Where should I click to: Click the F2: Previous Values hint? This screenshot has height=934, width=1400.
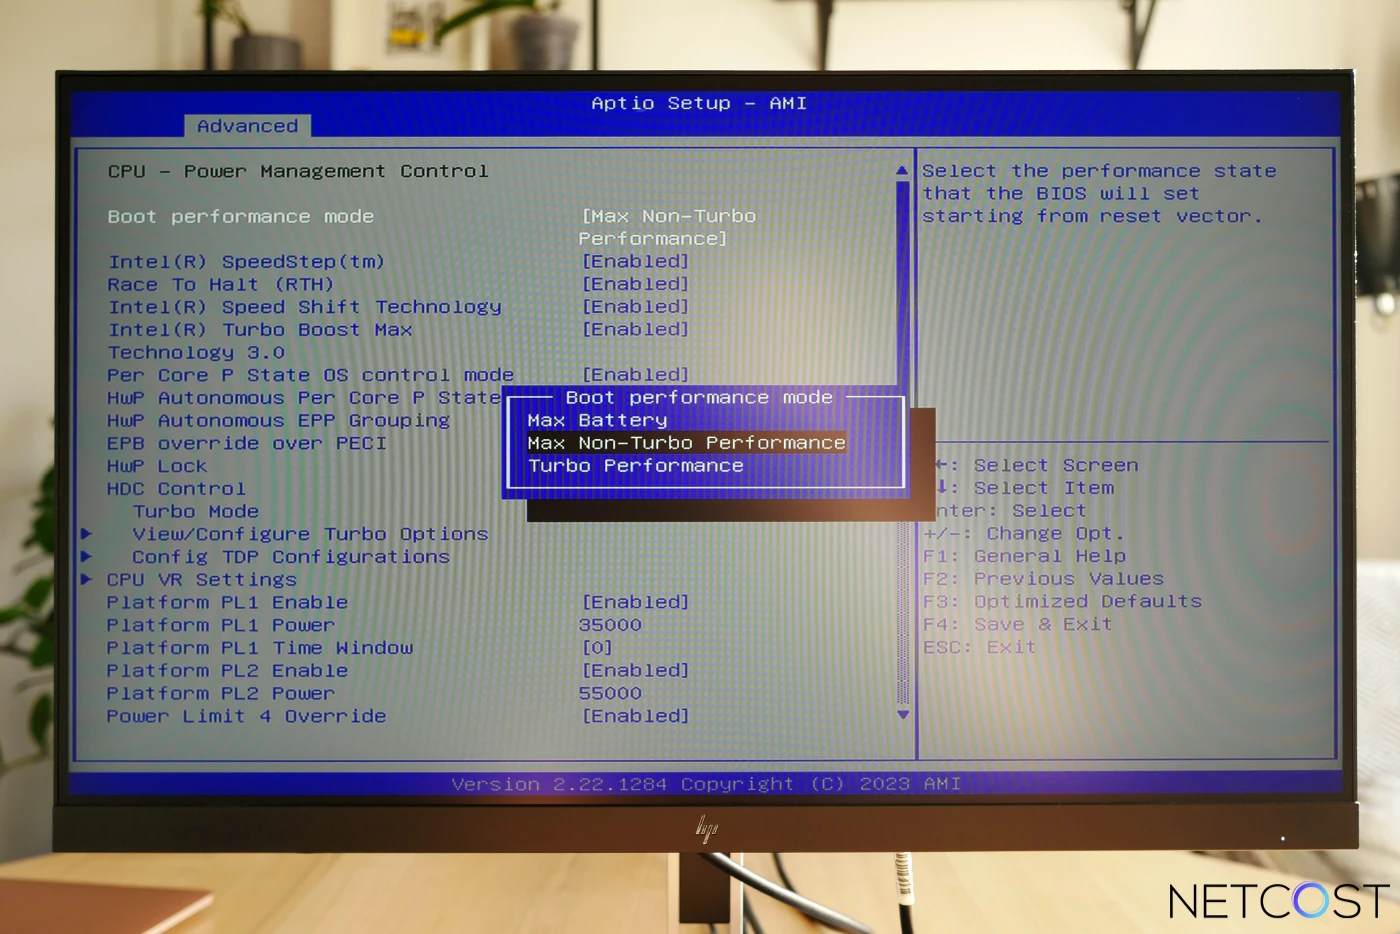pos(1043,579)
